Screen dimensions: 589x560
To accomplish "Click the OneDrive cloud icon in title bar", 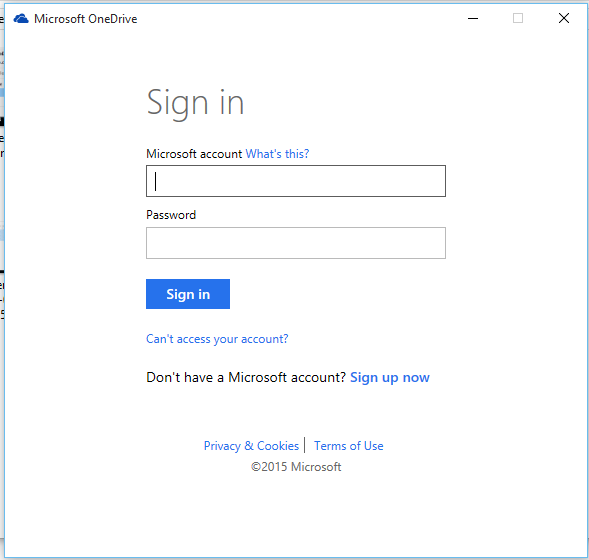I will point(21,18).
